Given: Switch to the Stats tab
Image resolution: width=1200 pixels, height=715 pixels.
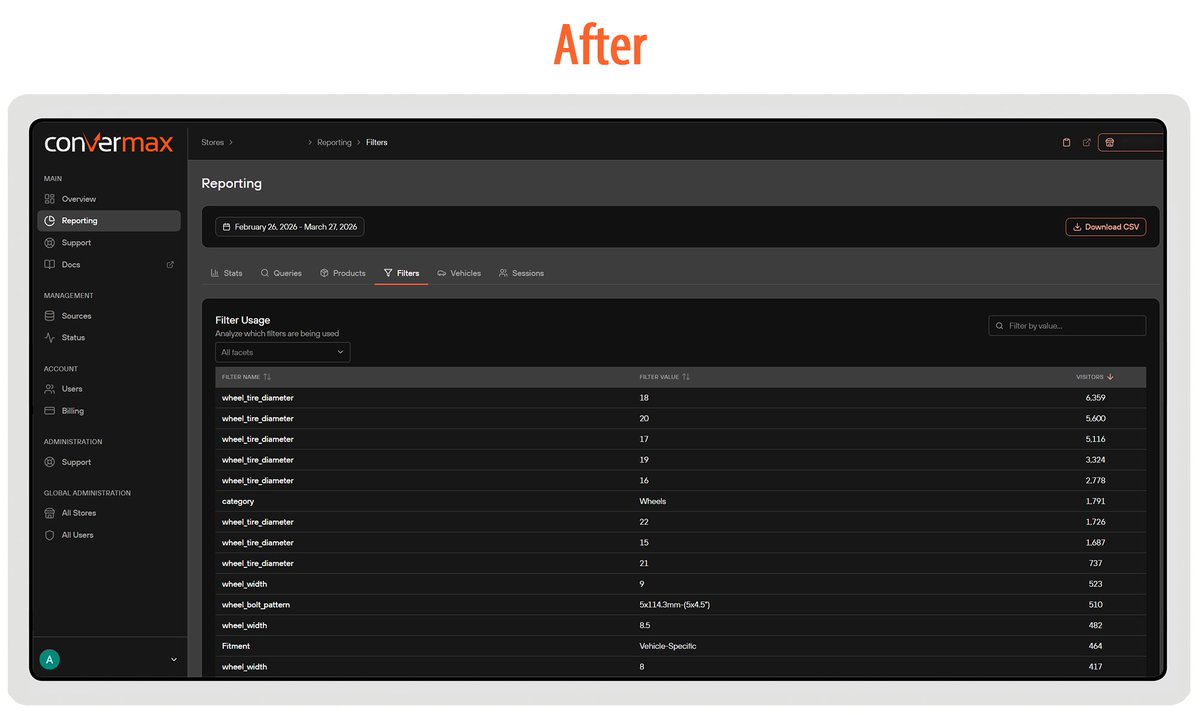Looking at the screenshot, I should [x=227, y=273].
